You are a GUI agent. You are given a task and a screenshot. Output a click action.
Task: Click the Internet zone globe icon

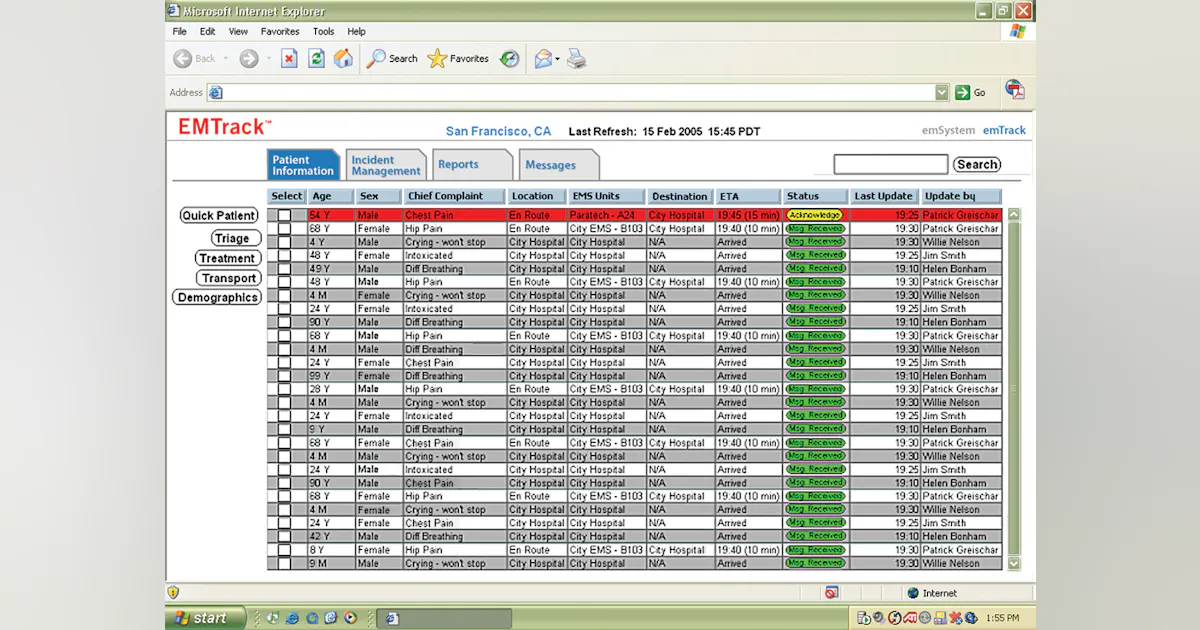tap(912, 593)
